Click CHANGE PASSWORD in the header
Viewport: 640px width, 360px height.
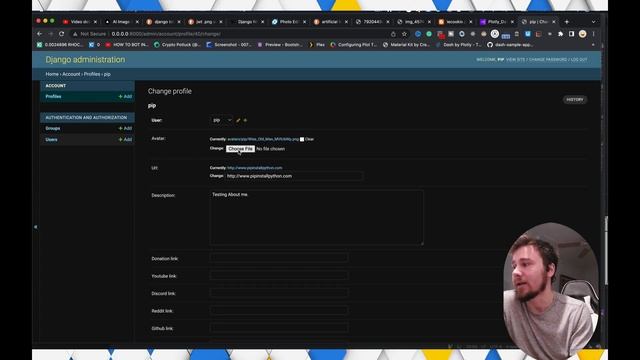click(548, 60)
